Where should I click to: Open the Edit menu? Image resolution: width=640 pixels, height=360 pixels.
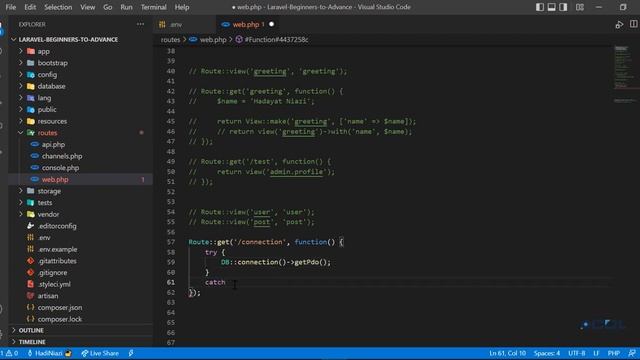pyautogui.click(x=30, y=7)
